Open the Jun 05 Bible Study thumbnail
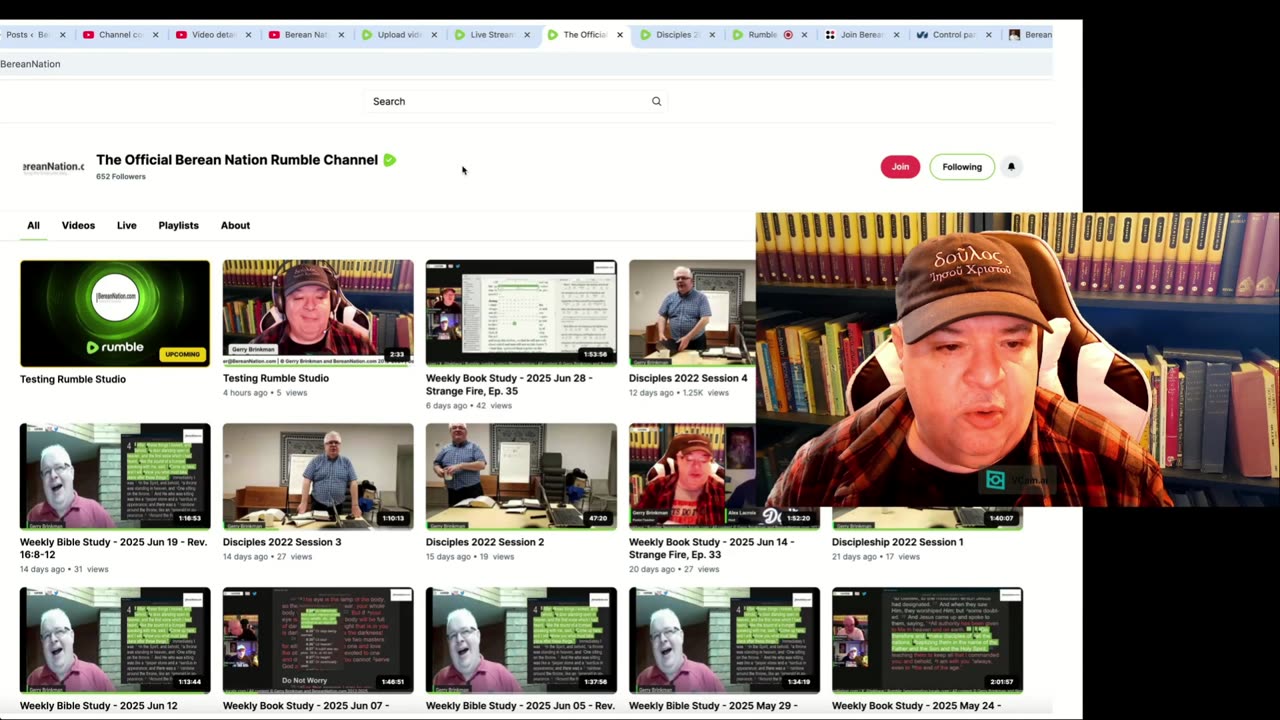This screenshot has height=720, width=1280. click(x=521, y=640)
